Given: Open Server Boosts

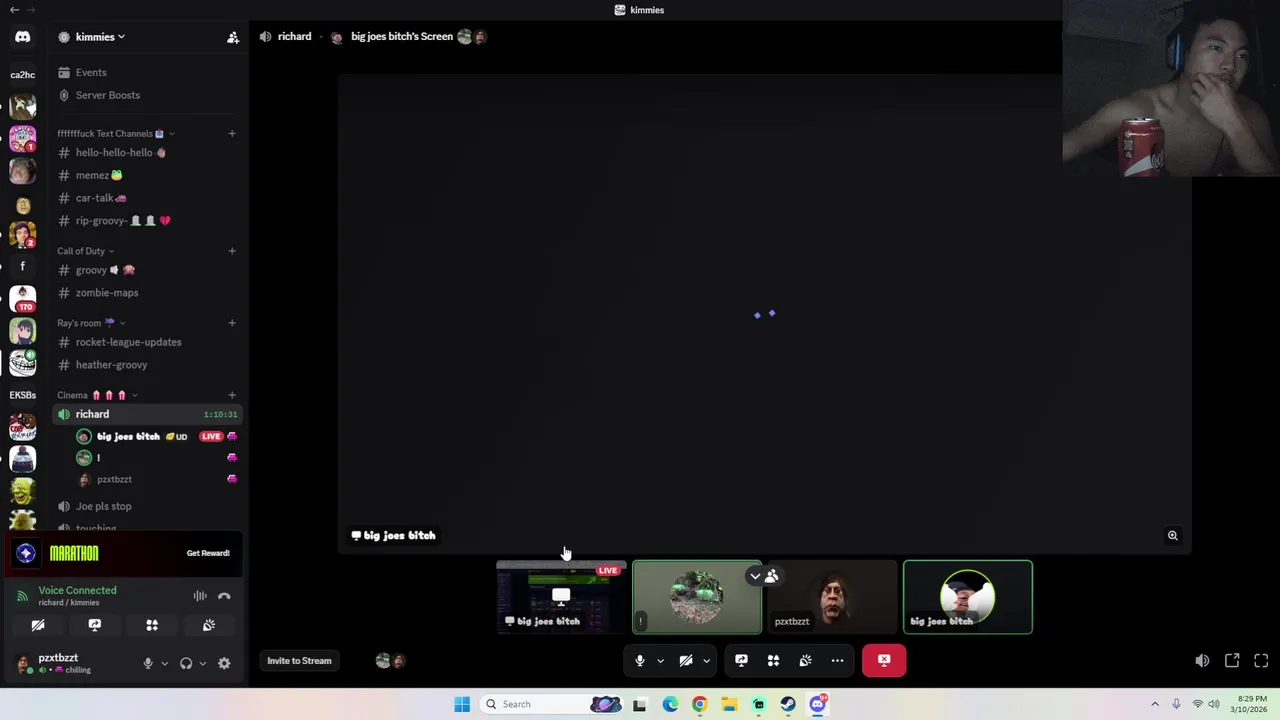Looking at the screenshot, I should (108, 95).
